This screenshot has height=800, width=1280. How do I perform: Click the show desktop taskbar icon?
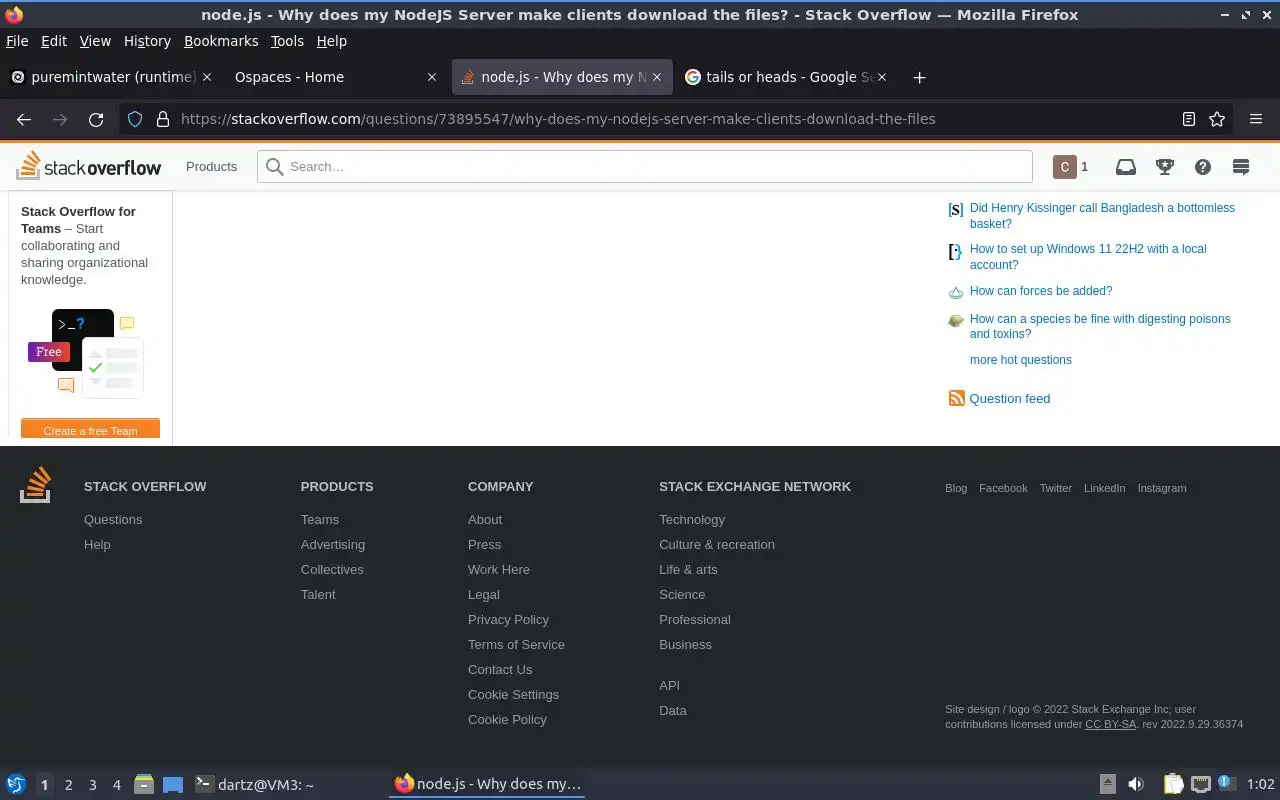[x=173, y=784]
